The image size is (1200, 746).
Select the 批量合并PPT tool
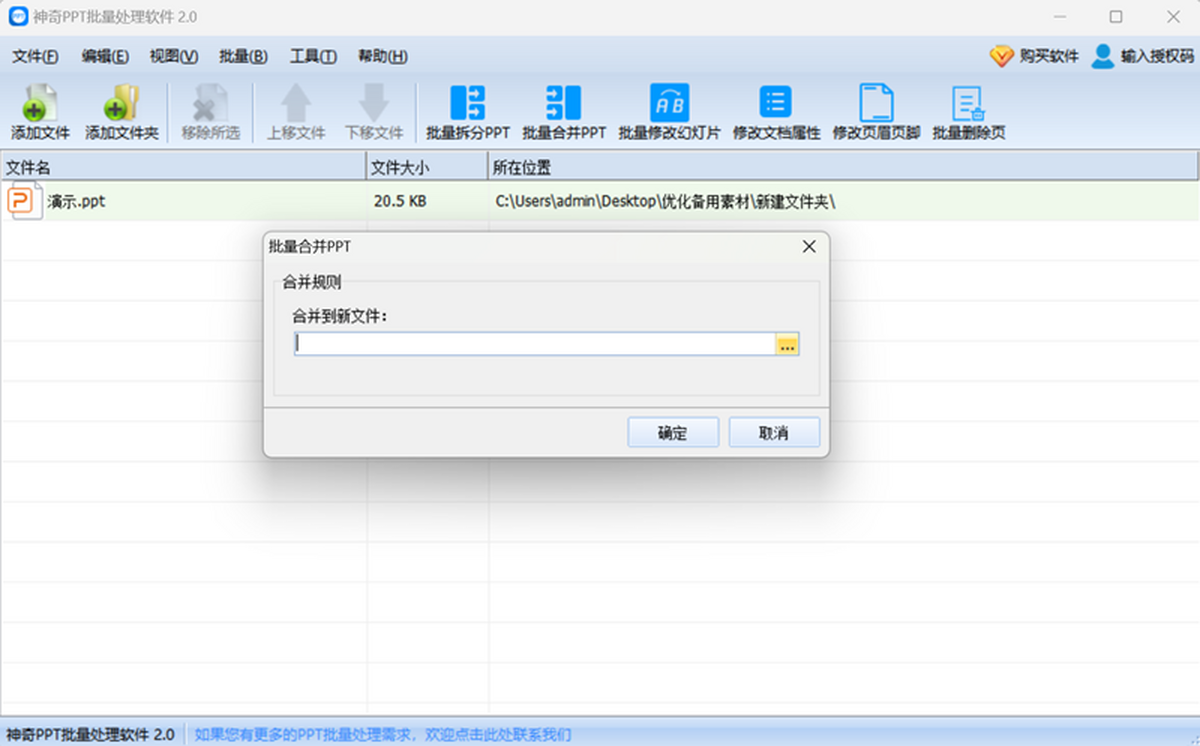coord(564,103)
